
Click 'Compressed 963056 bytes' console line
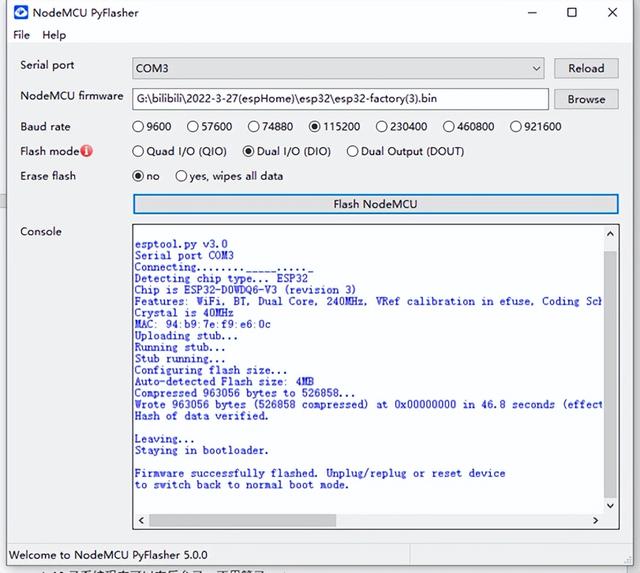[245, 393]
